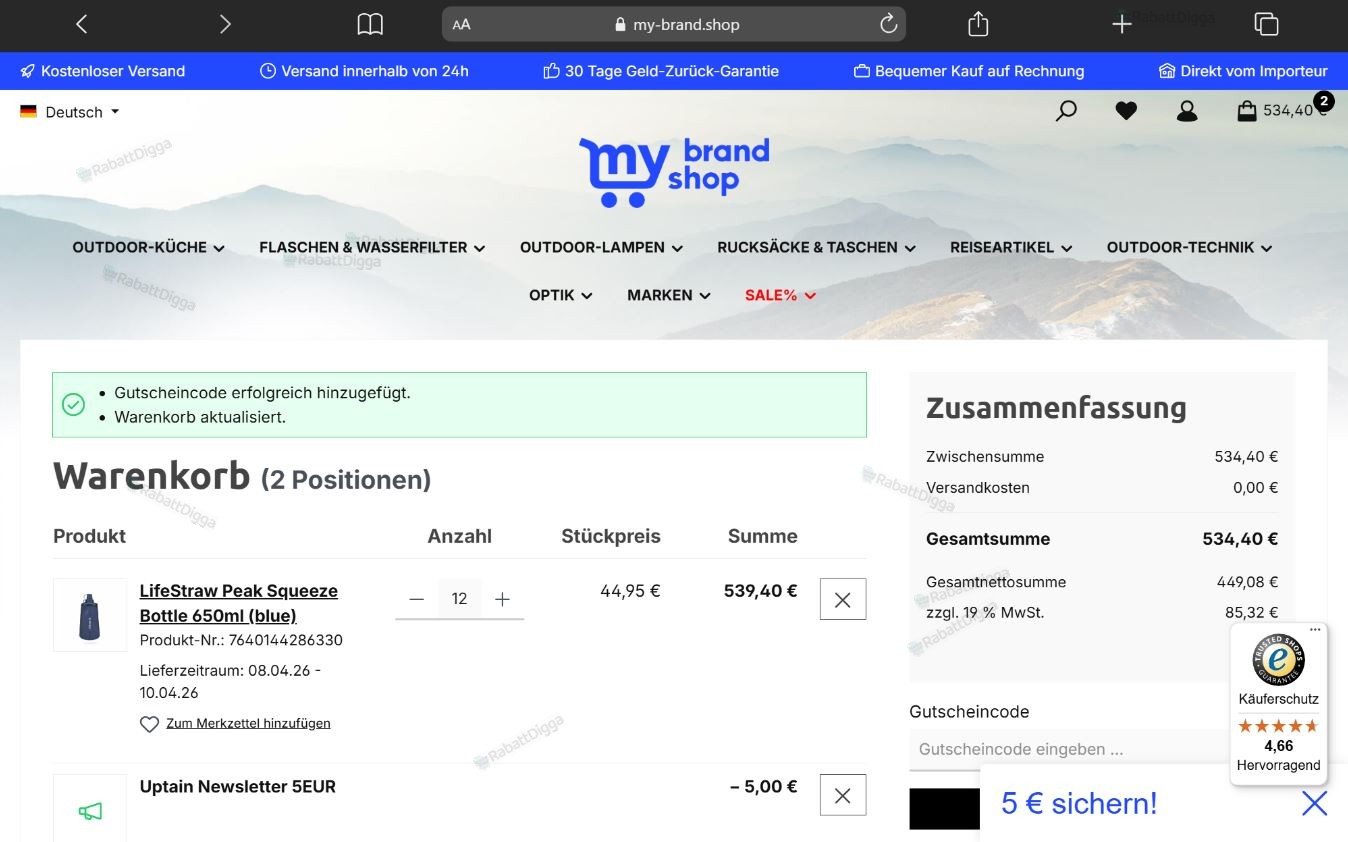1348x842 pixels.
Task: Open the Safari bookmarks book icon
Action: (x=370, y=24)
